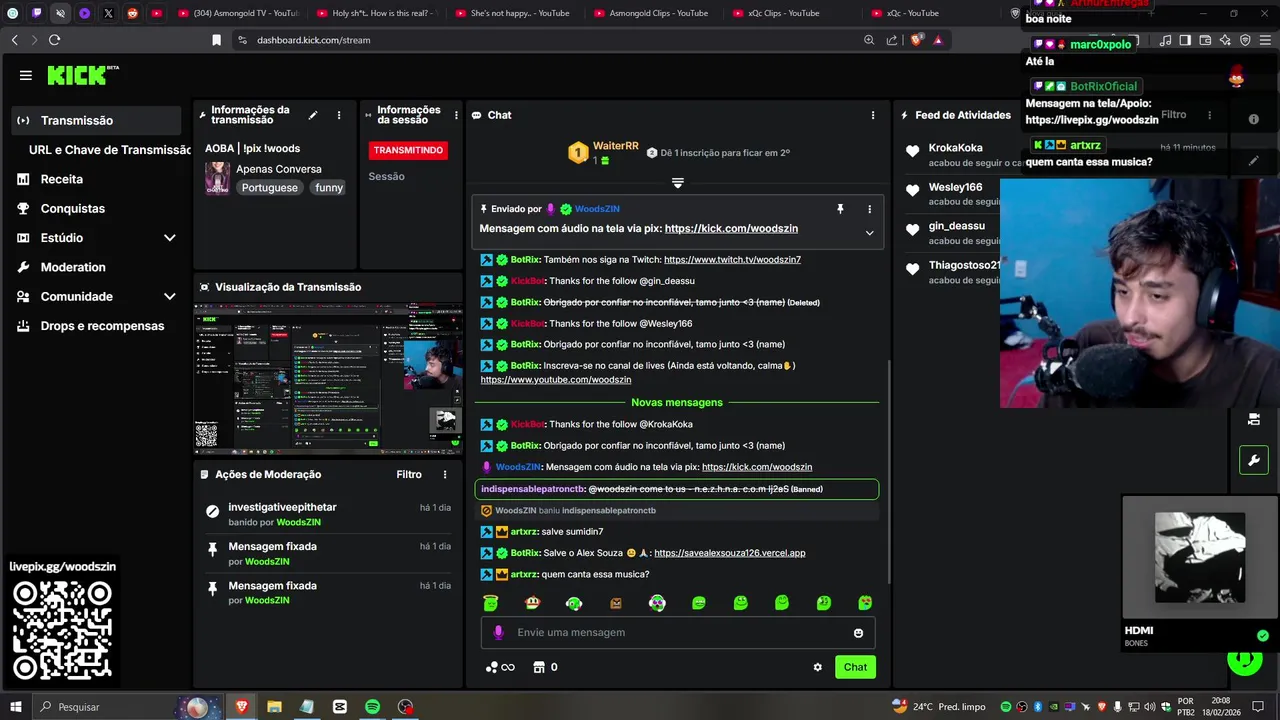Click the funny stream tag
The image size is (1280, 720).
(x=329, y=188)
